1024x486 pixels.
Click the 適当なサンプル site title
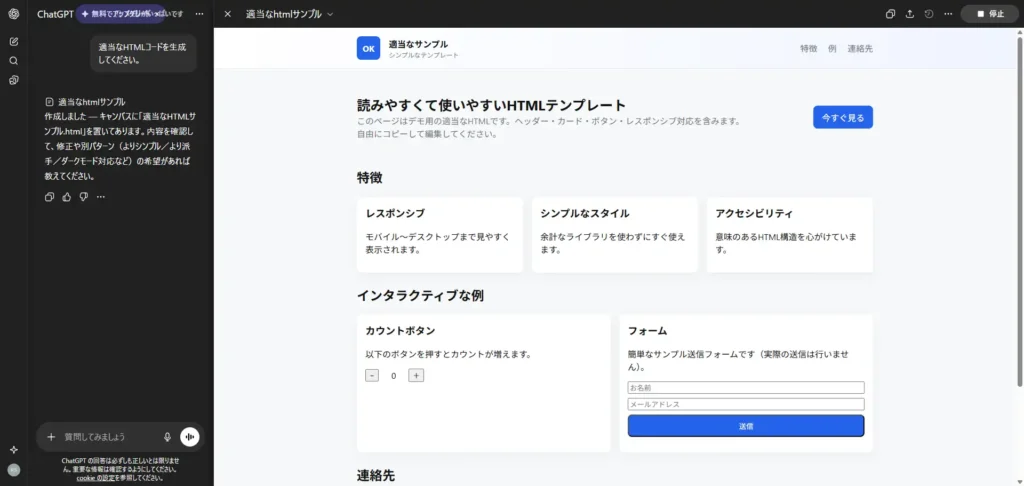pyautogui.click(x=418, y=44)
